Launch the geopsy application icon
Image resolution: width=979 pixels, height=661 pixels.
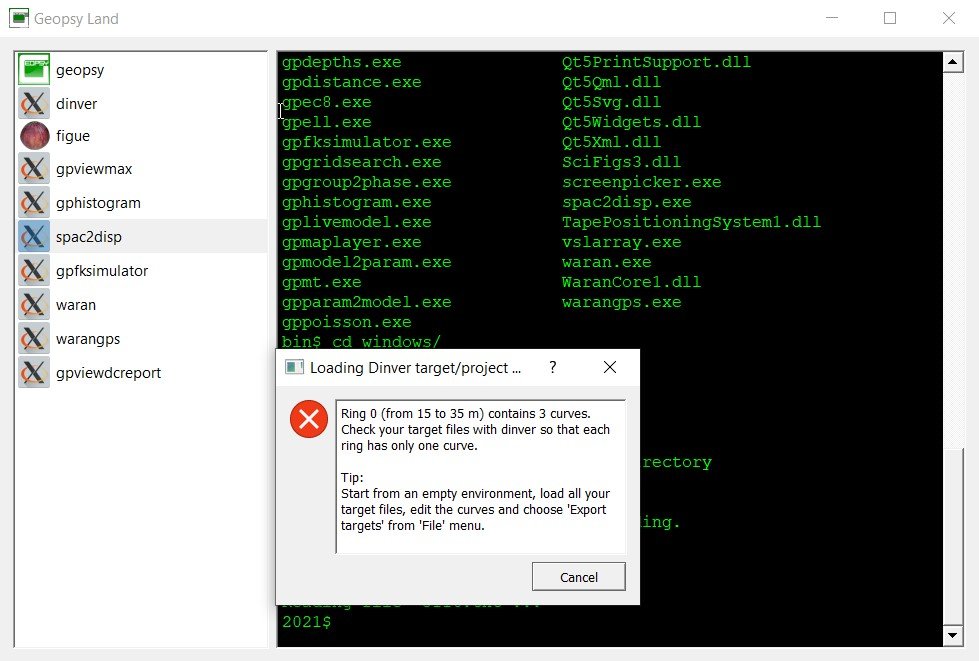pyautogui.click(x=35, y=70)
